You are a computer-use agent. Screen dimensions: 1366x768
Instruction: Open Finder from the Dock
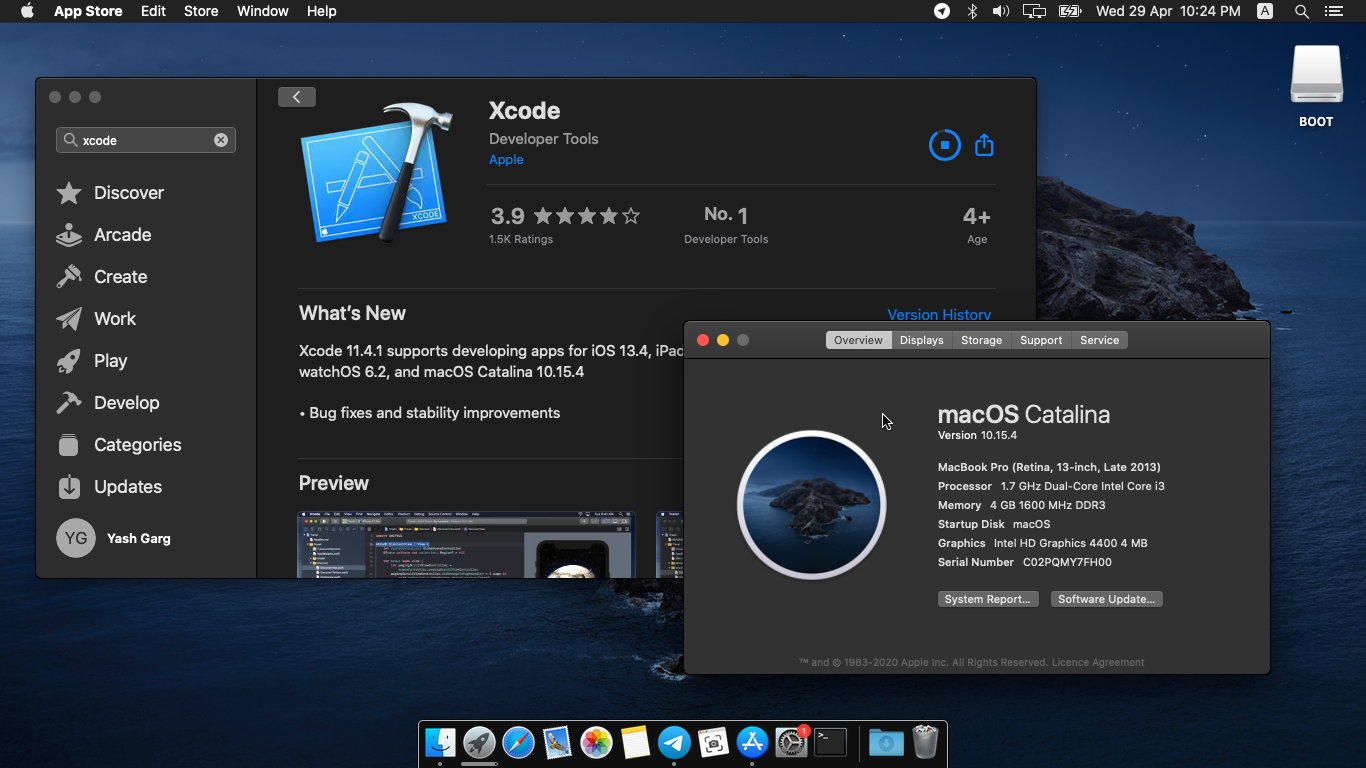click(x=440, y=742)
